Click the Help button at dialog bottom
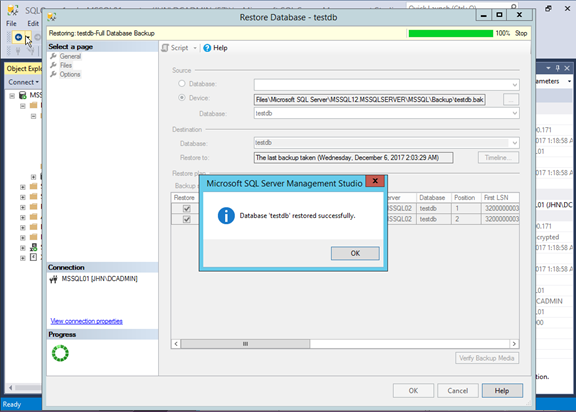 pyautogui.click(x=502, y=391)
